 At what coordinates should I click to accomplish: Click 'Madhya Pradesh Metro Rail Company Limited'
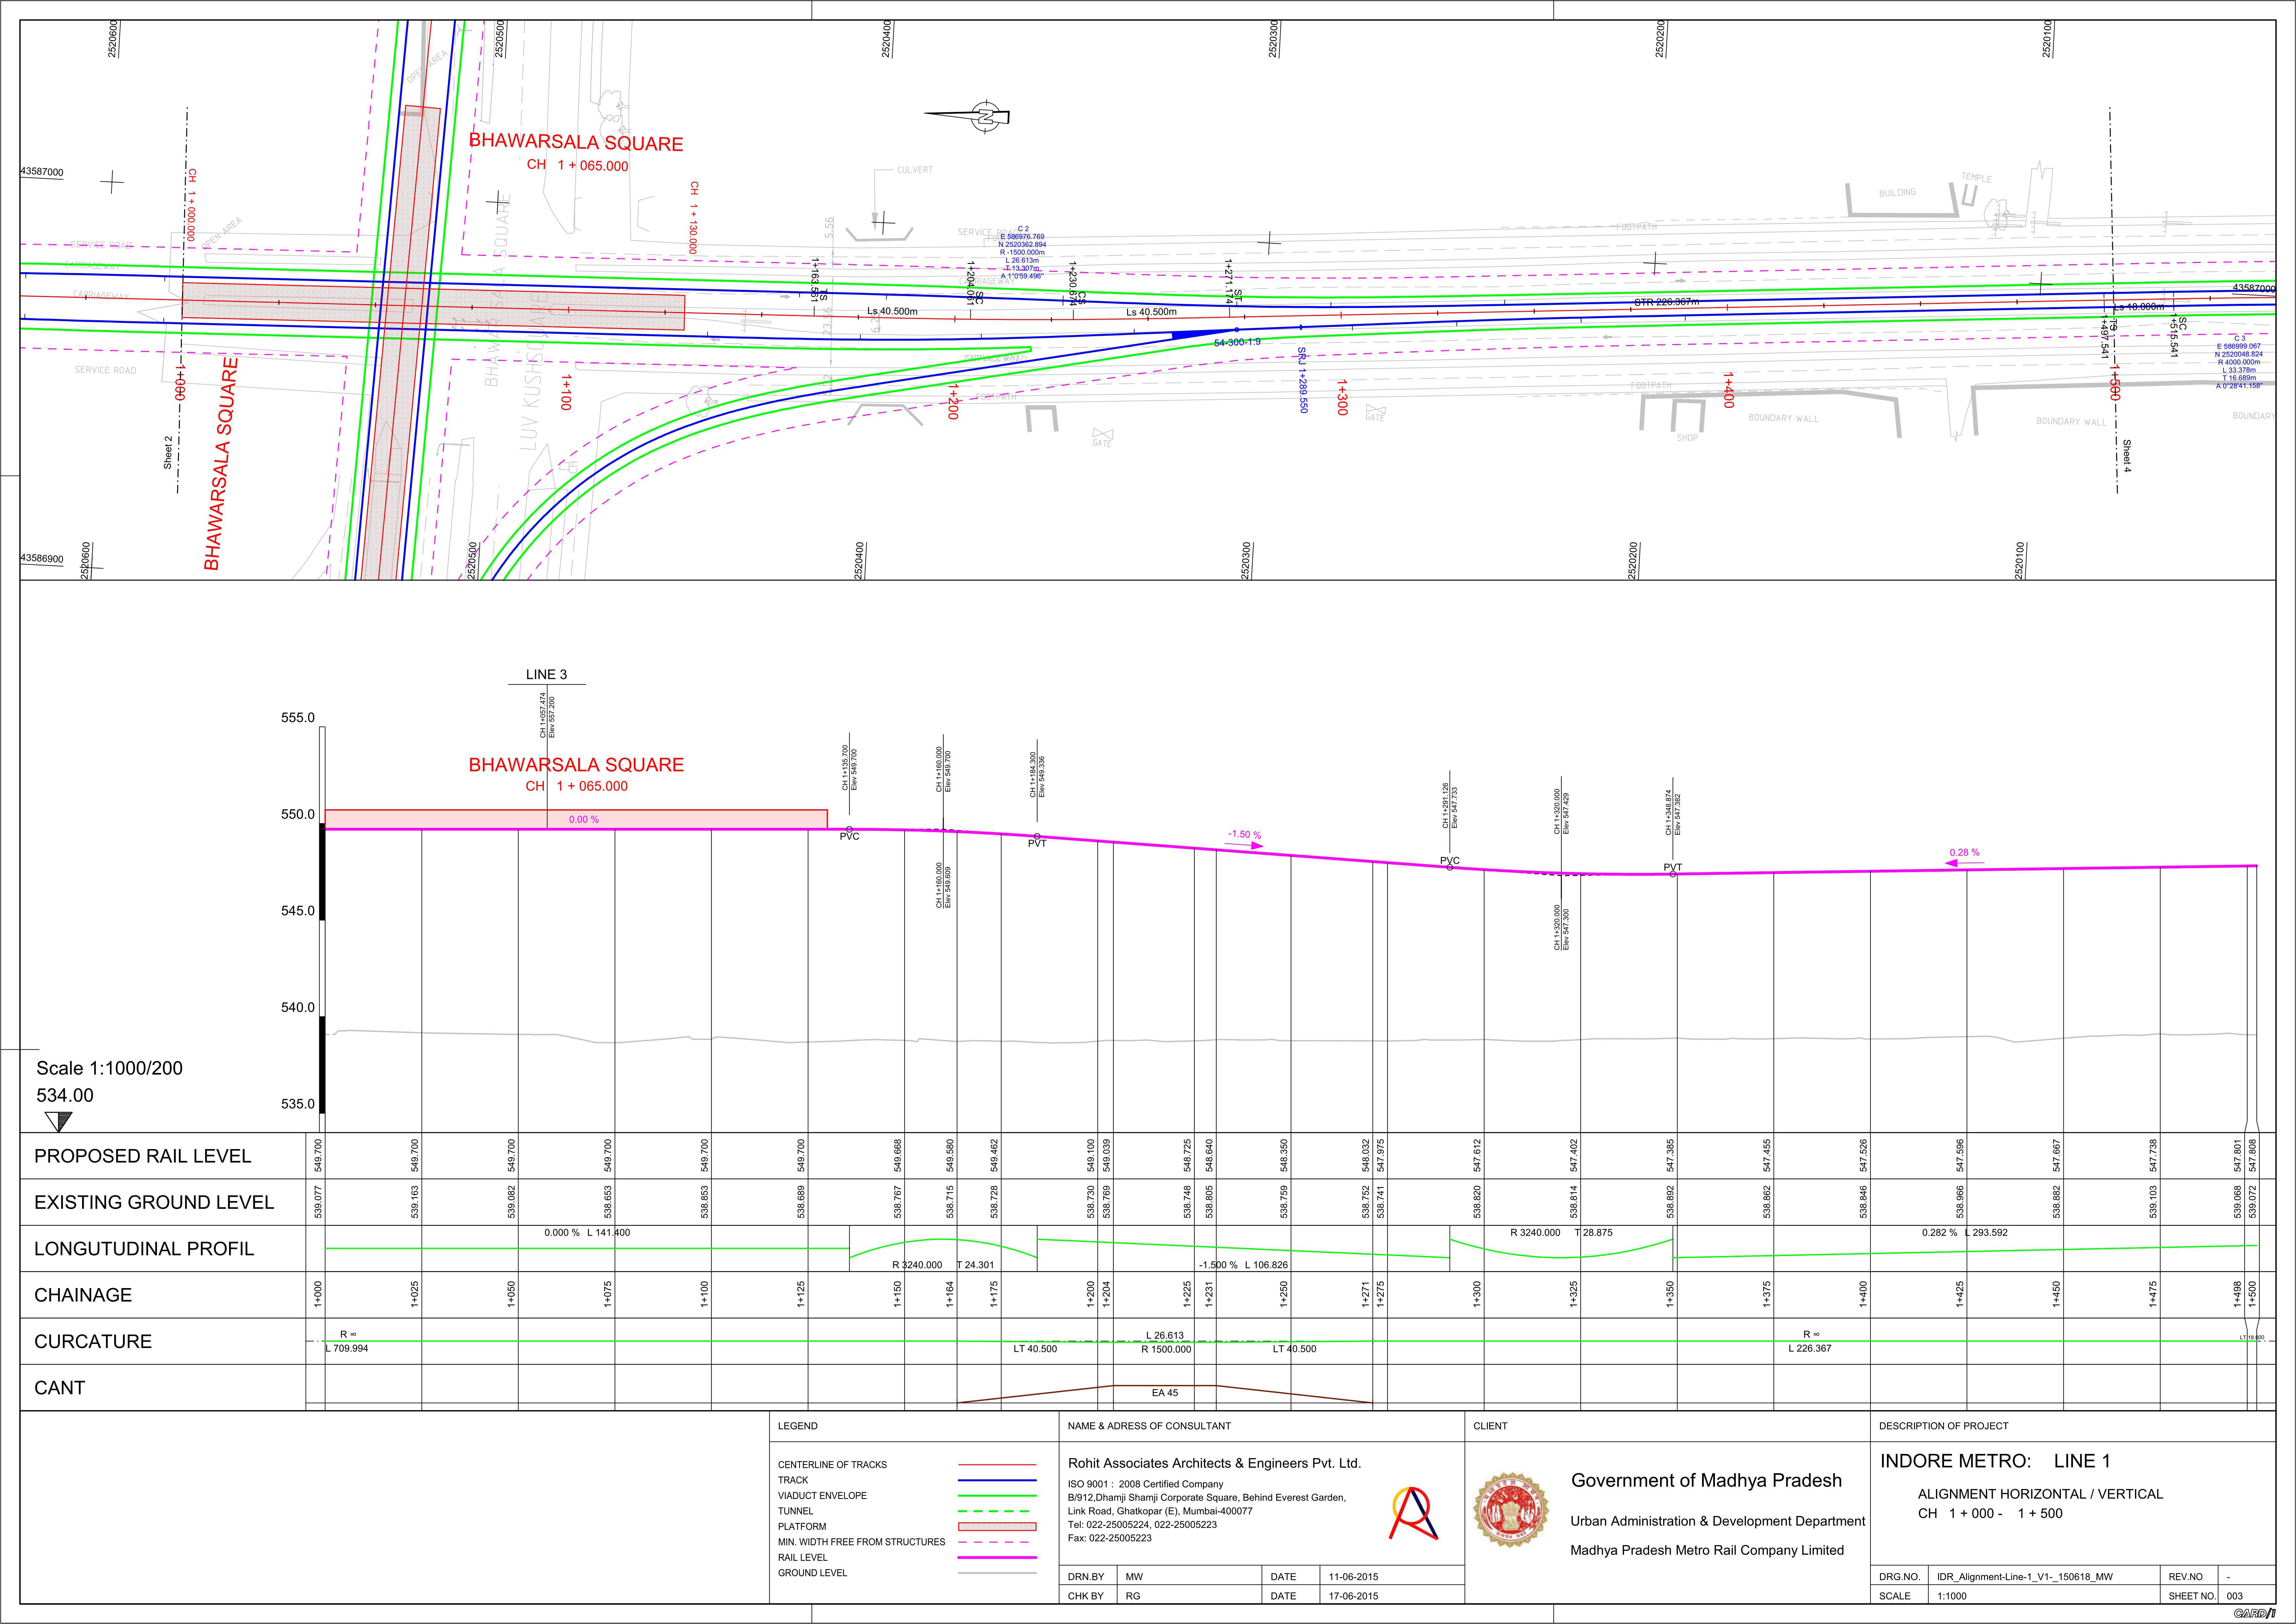pyautogui.click(x=1707, y=1551)
